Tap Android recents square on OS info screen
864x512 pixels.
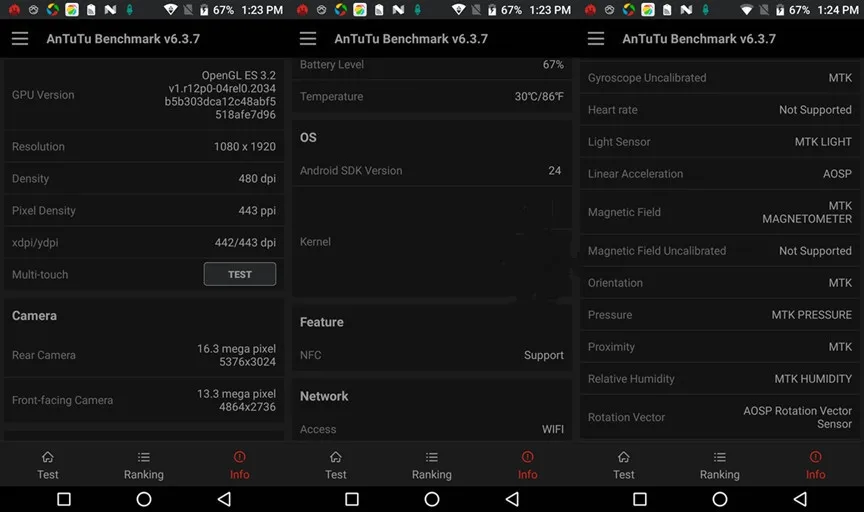point(352,499)
